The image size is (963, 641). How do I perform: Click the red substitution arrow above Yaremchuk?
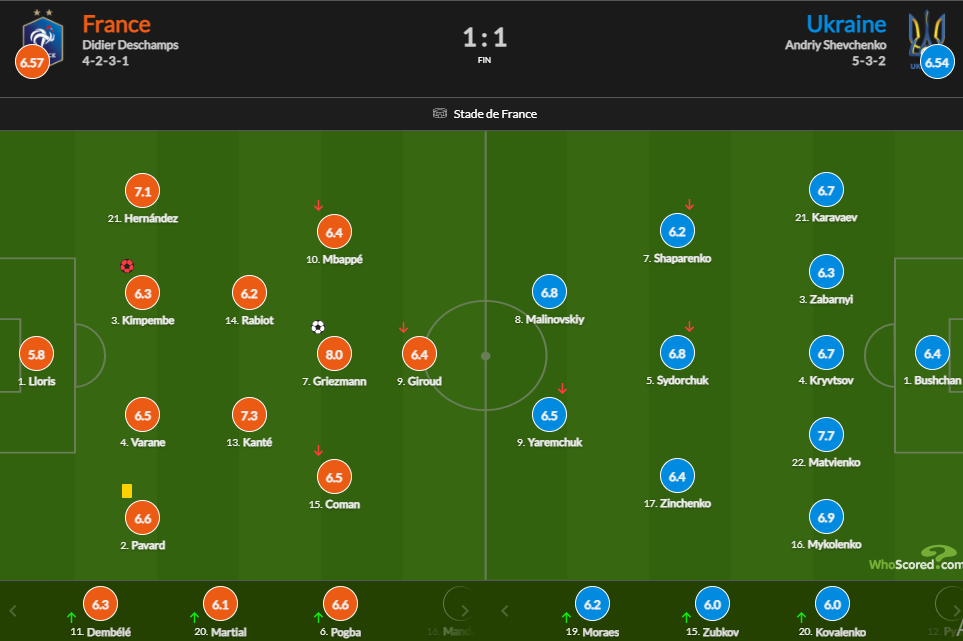point(562,389)
